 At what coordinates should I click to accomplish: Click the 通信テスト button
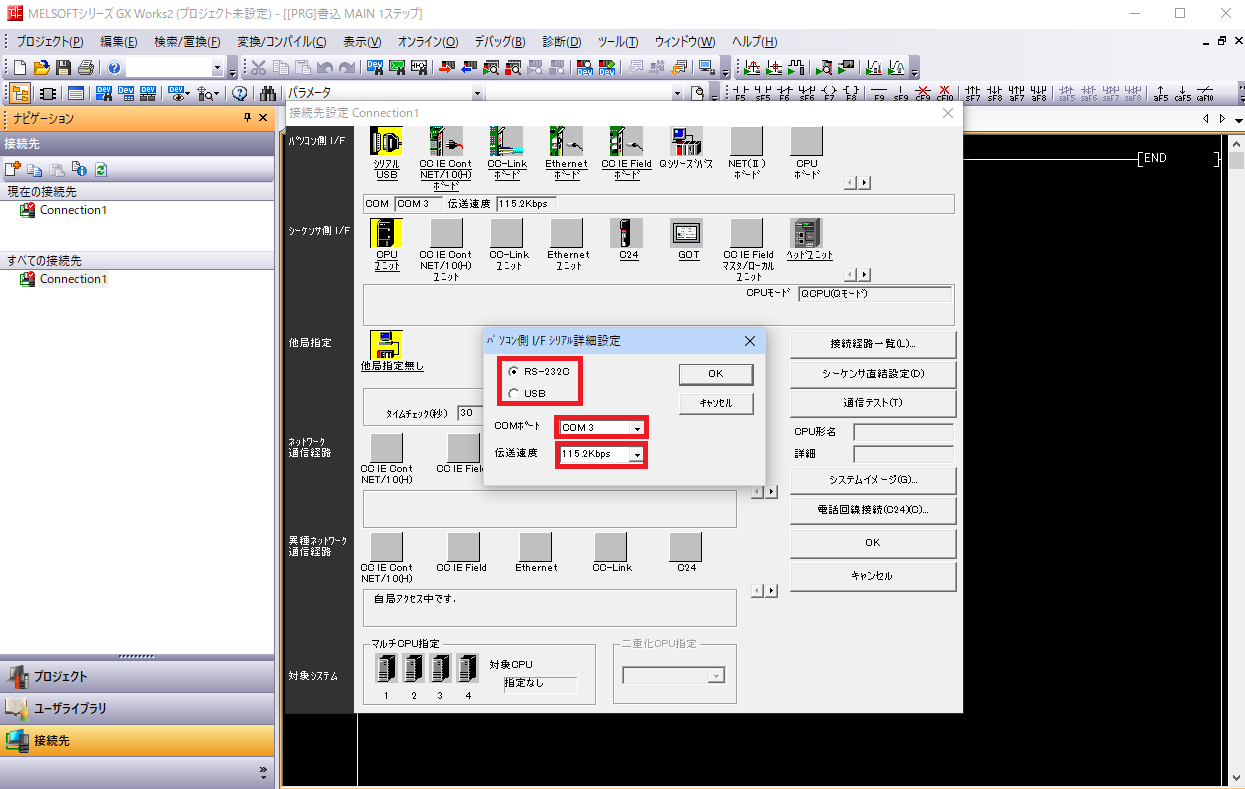tap(873, 403)
